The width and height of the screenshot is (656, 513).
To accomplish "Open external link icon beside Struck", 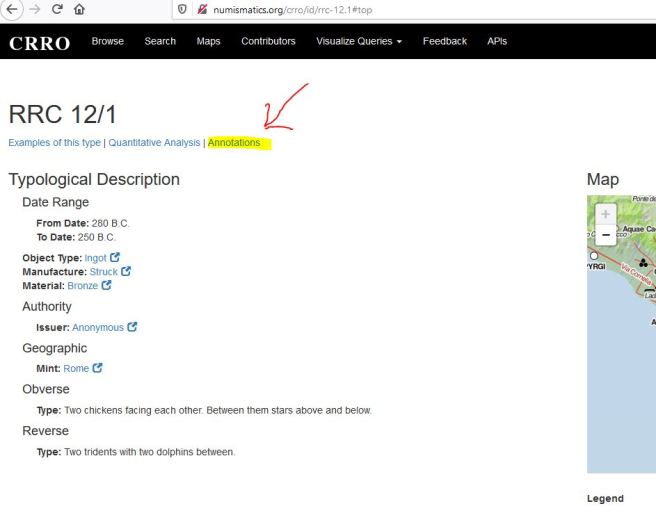I will pyautogui.click(x=126, y=272).
